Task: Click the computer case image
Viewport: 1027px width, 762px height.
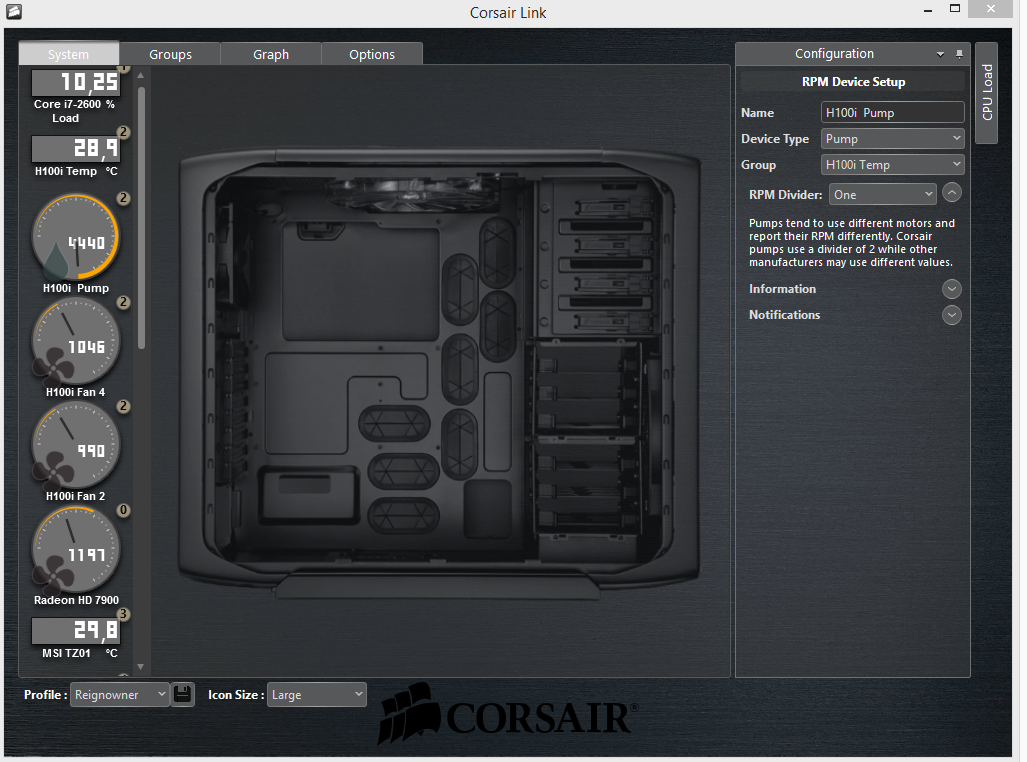Action: 439,372
